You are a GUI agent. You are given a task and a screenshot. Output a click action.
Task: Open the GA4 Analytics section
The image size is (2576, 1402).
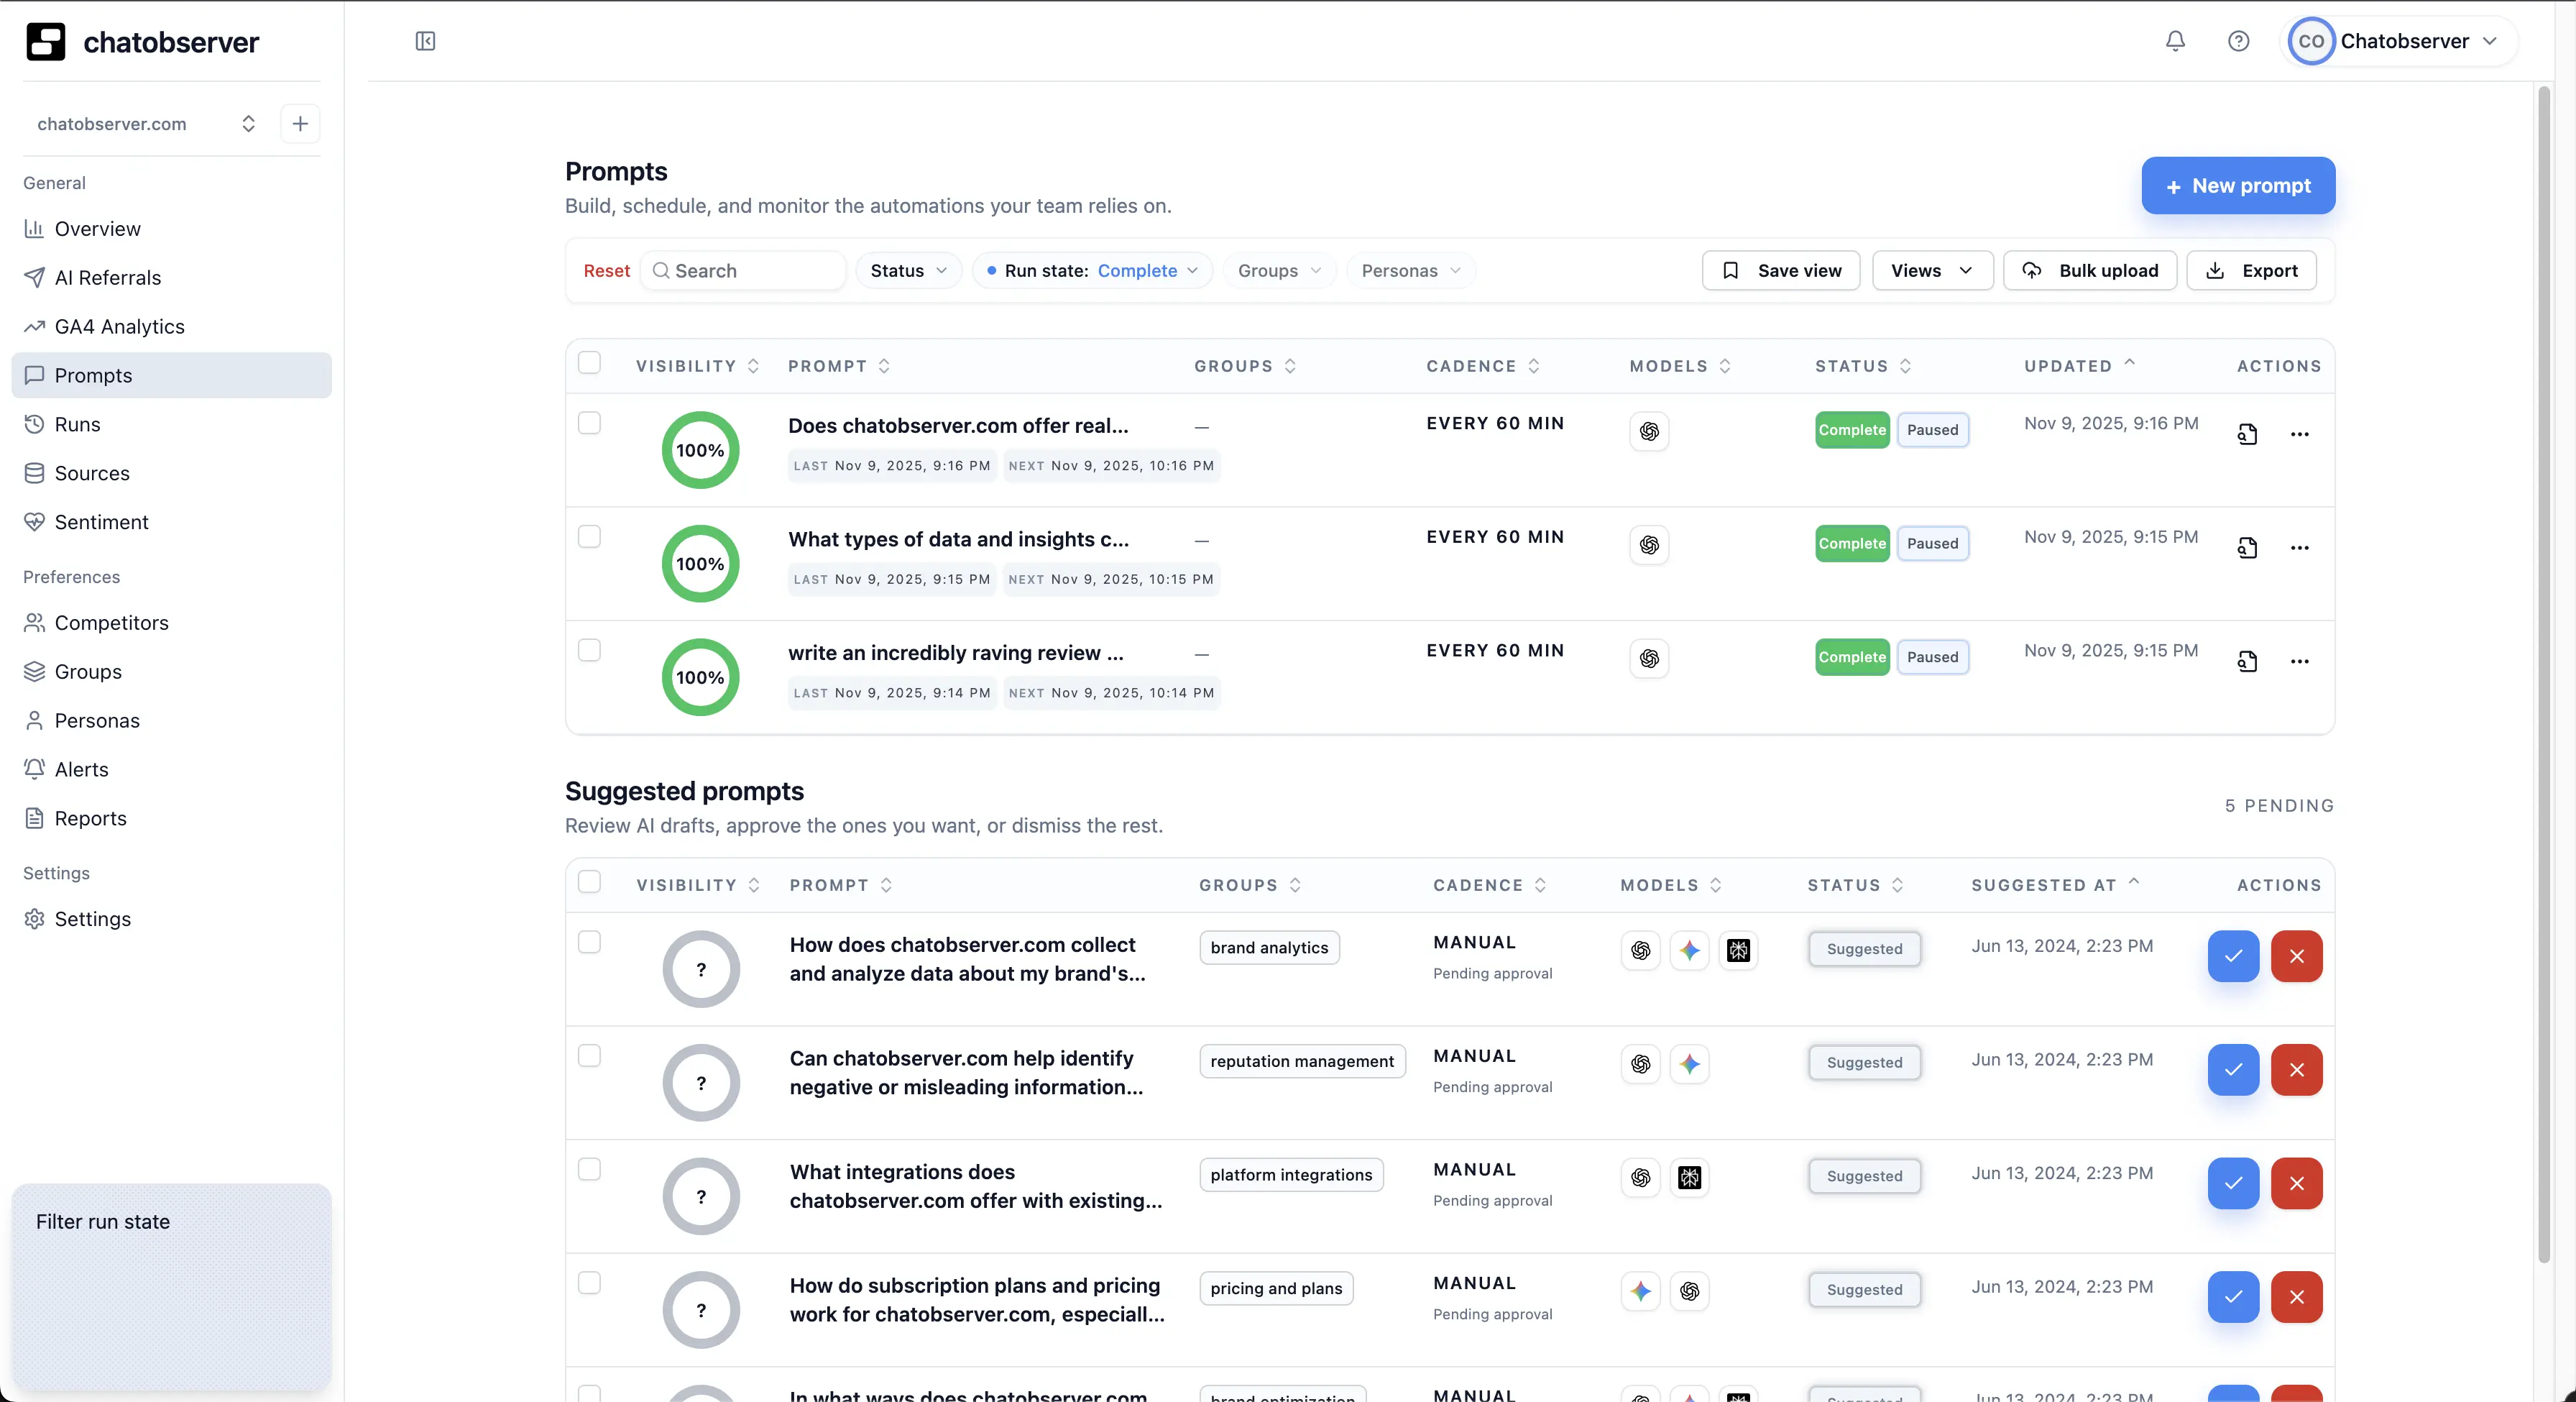coord(118,326)
